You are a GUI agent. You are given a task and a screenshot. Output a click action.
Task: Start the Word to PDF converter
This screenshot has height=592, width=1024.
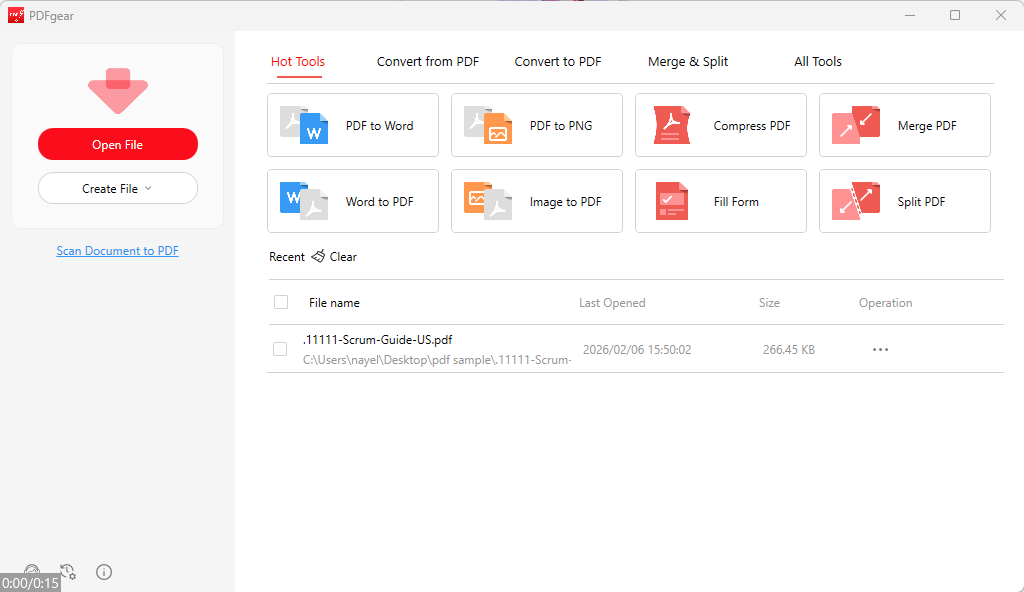pyautogui.click(x=353, y=201)
